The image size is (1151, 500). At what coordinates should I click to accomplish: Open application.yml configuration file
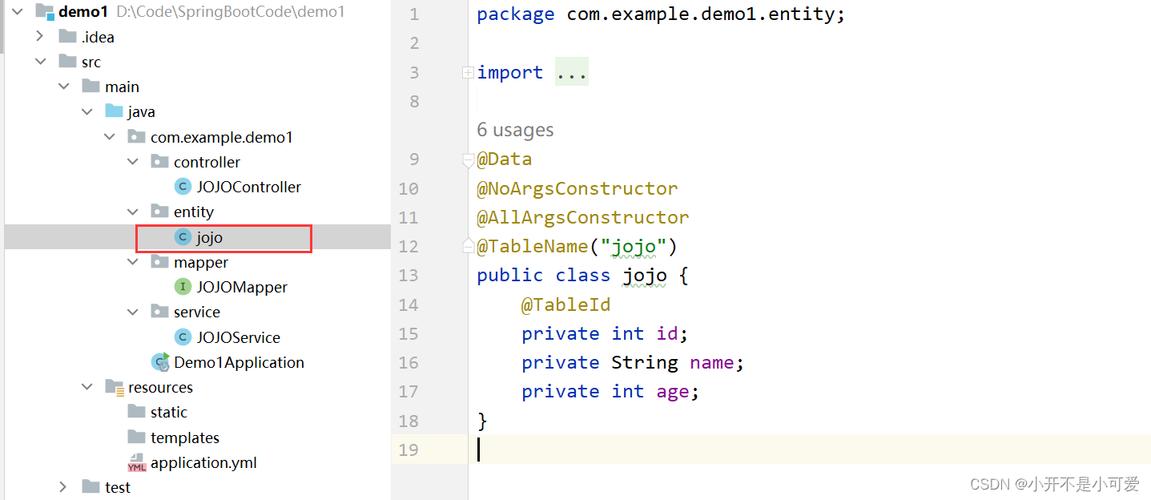tap(203, 463)
